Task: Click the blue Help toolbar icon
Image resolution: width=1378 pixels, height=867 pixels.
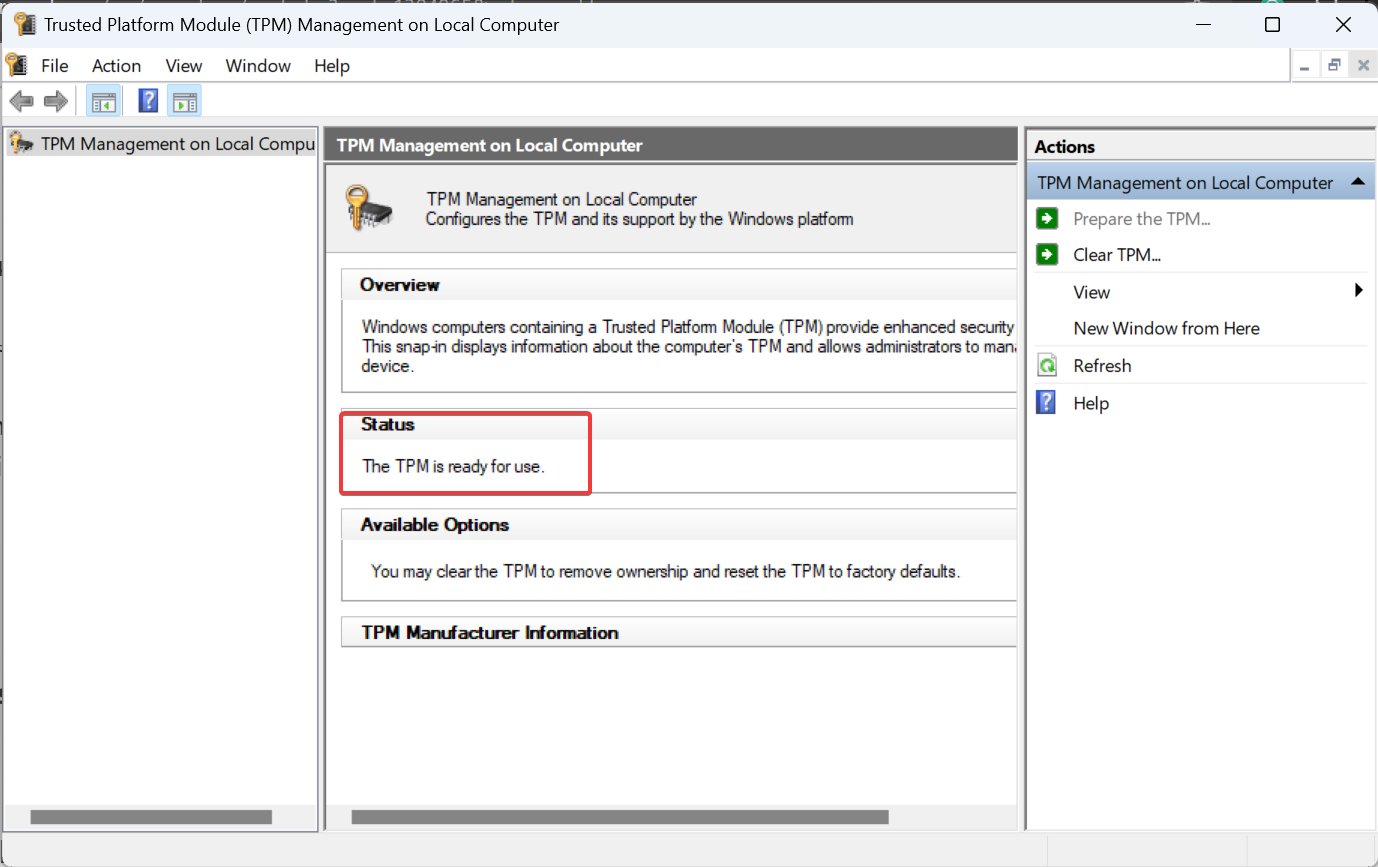Action: coord(148,101)
